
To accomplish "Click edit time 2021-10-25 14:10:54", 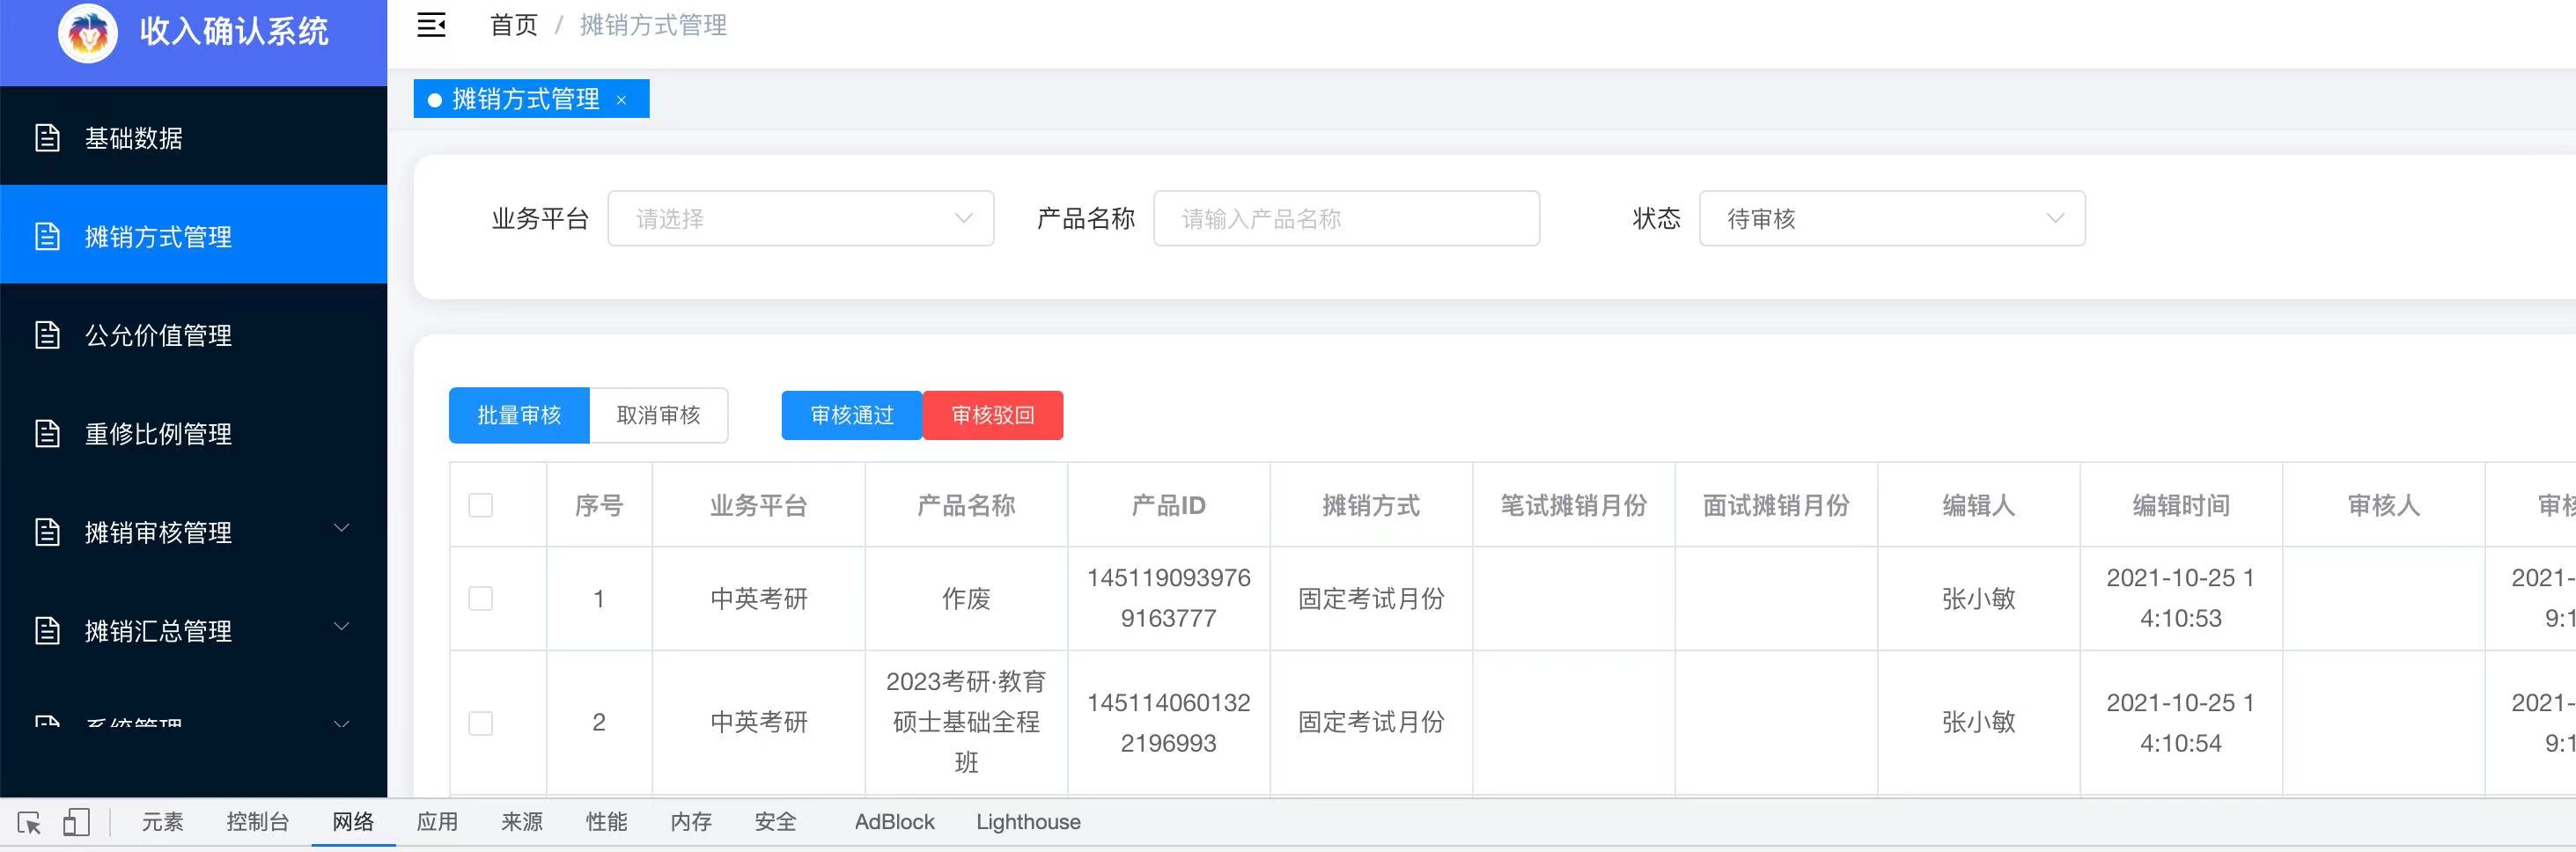I will click(2181, 723).
